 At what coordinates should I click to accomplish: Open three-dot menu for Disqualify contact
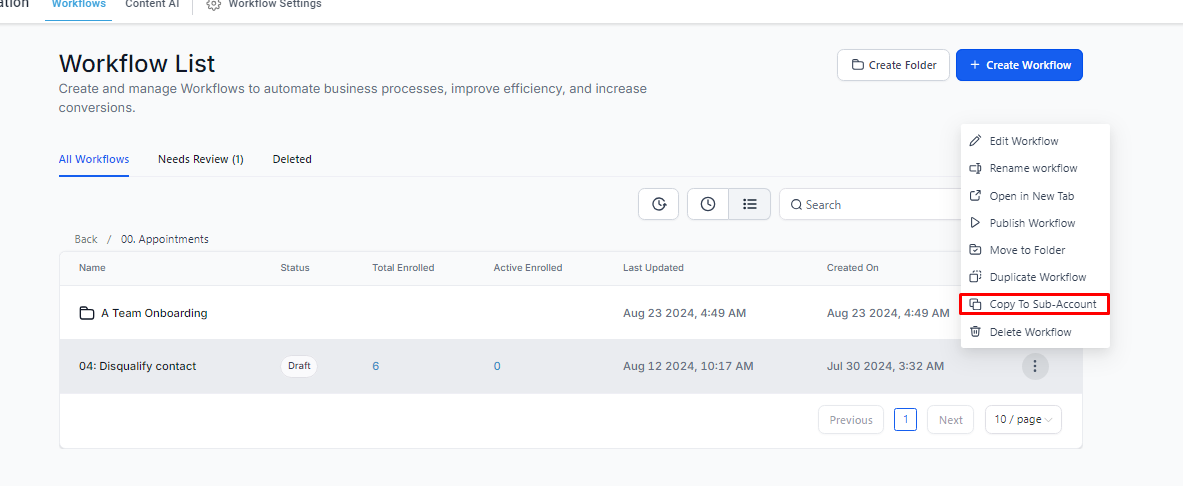[1035, 366]
